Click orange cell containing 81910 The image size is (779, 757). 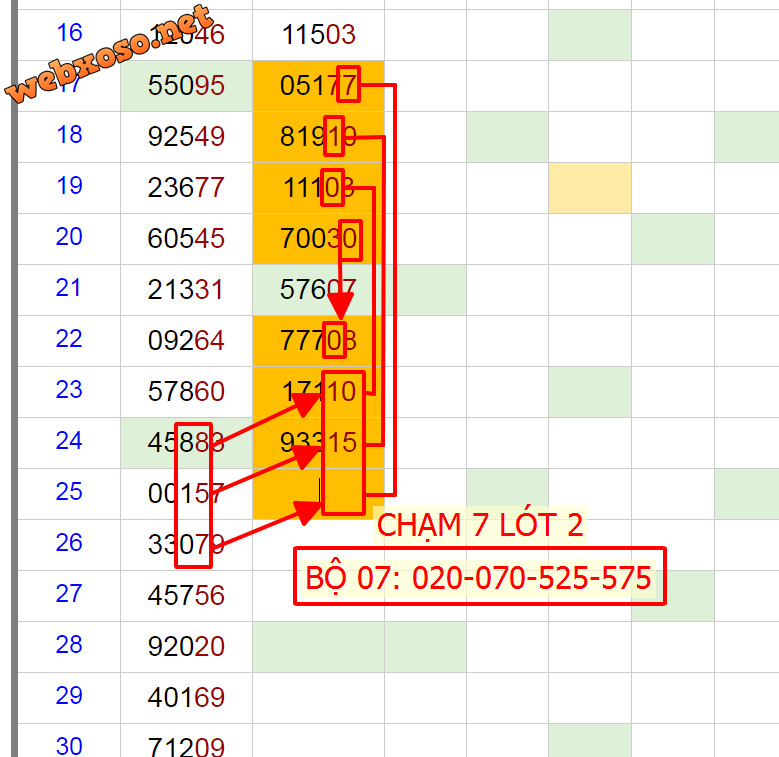click(x=318, y=137)
